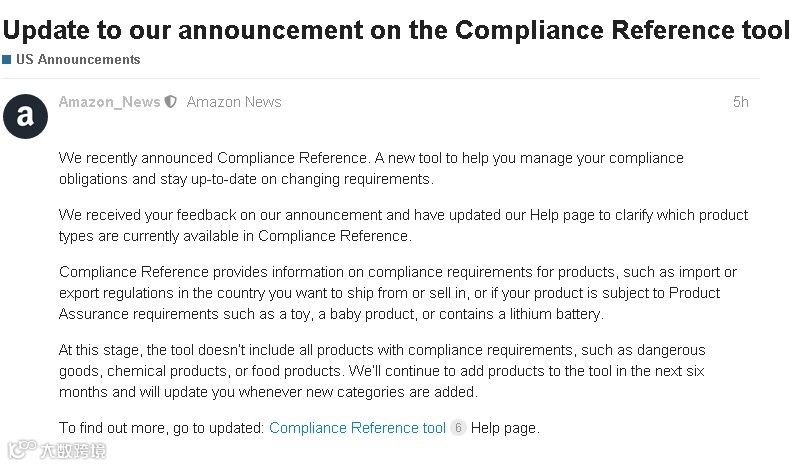Click the post title heading
Image resolution: width=809 pixels, height=466 pixels.
pos(396,30)
